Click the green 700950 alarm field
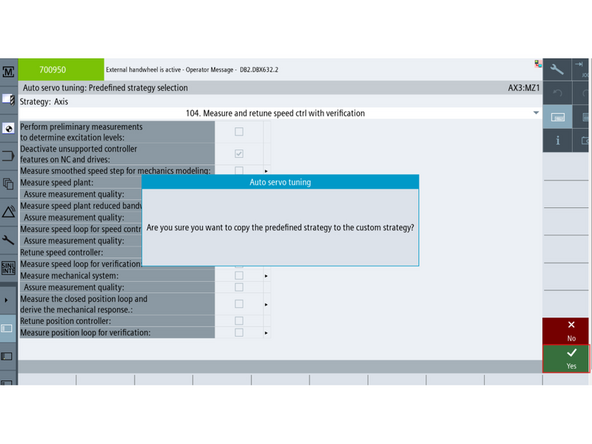This screenshot has width=592, height=444. point(61,69)
